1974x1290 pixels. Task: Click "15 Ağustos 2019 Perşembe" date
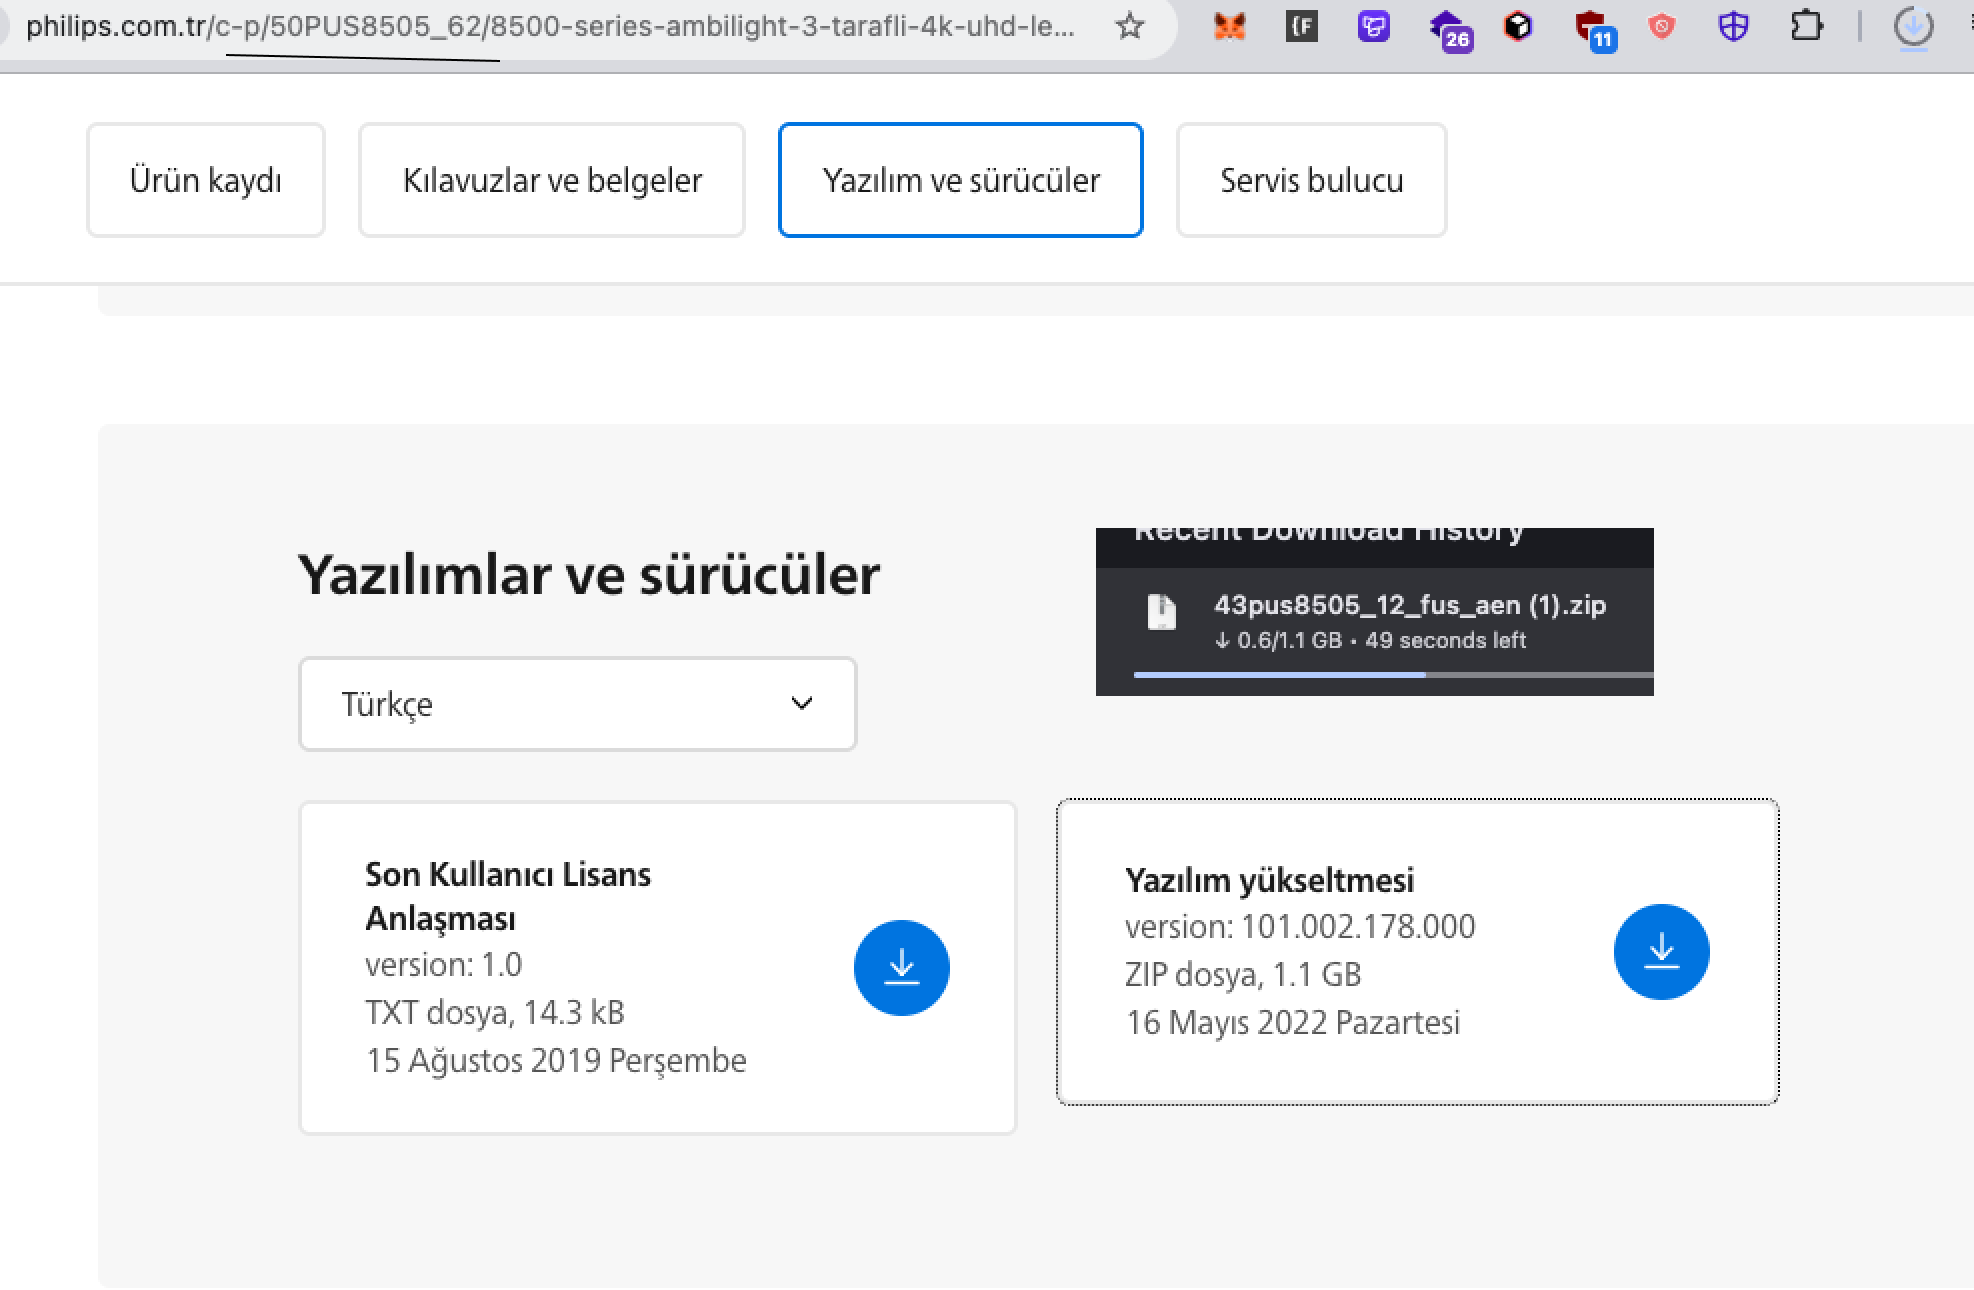[556, 1060]
